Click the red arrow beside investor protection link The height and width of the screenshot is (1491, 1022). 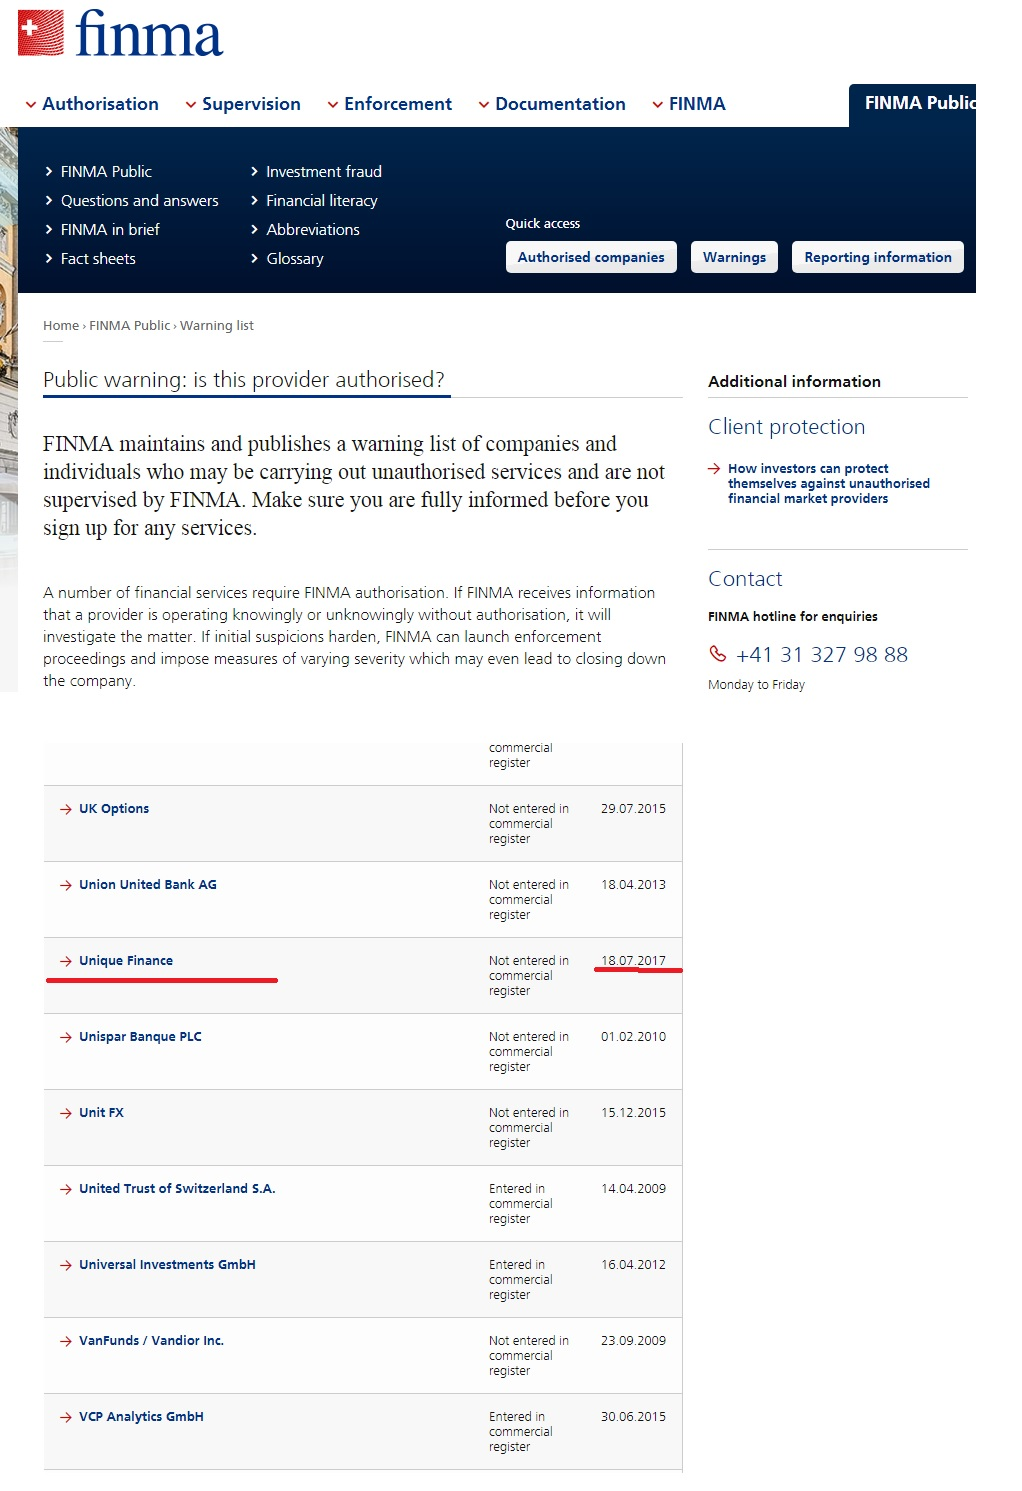(x=714, y=468)
